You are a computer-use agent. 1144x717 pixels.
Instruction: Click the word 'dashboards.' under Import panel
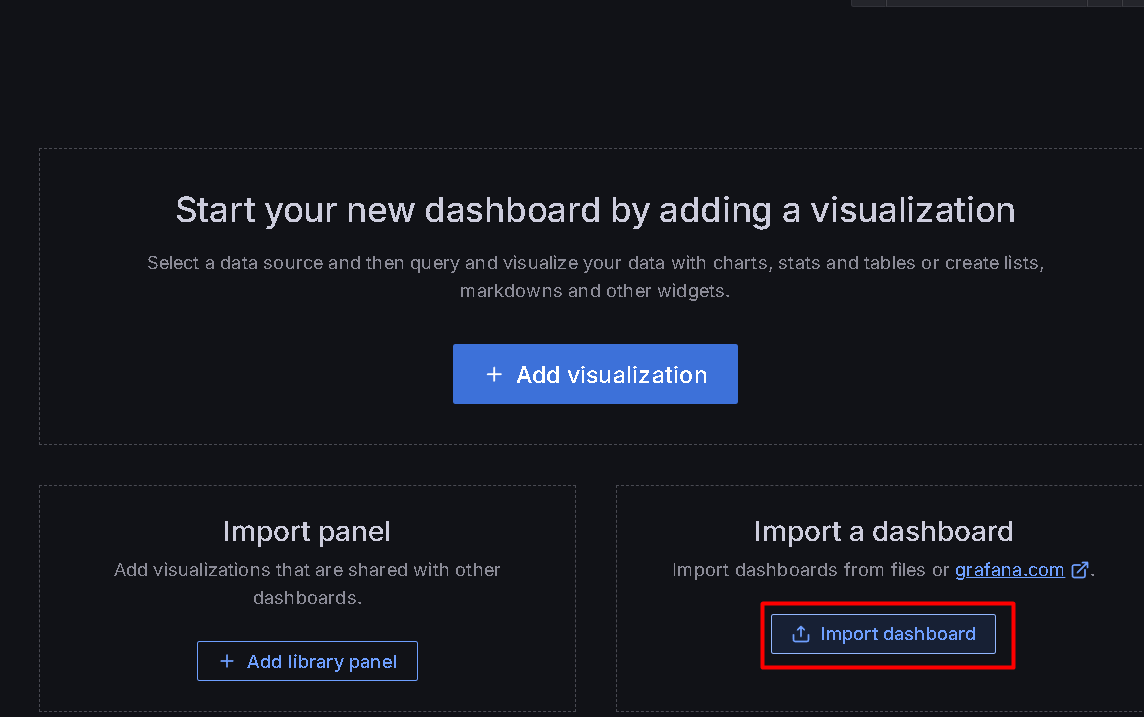(x=306, y=598)
